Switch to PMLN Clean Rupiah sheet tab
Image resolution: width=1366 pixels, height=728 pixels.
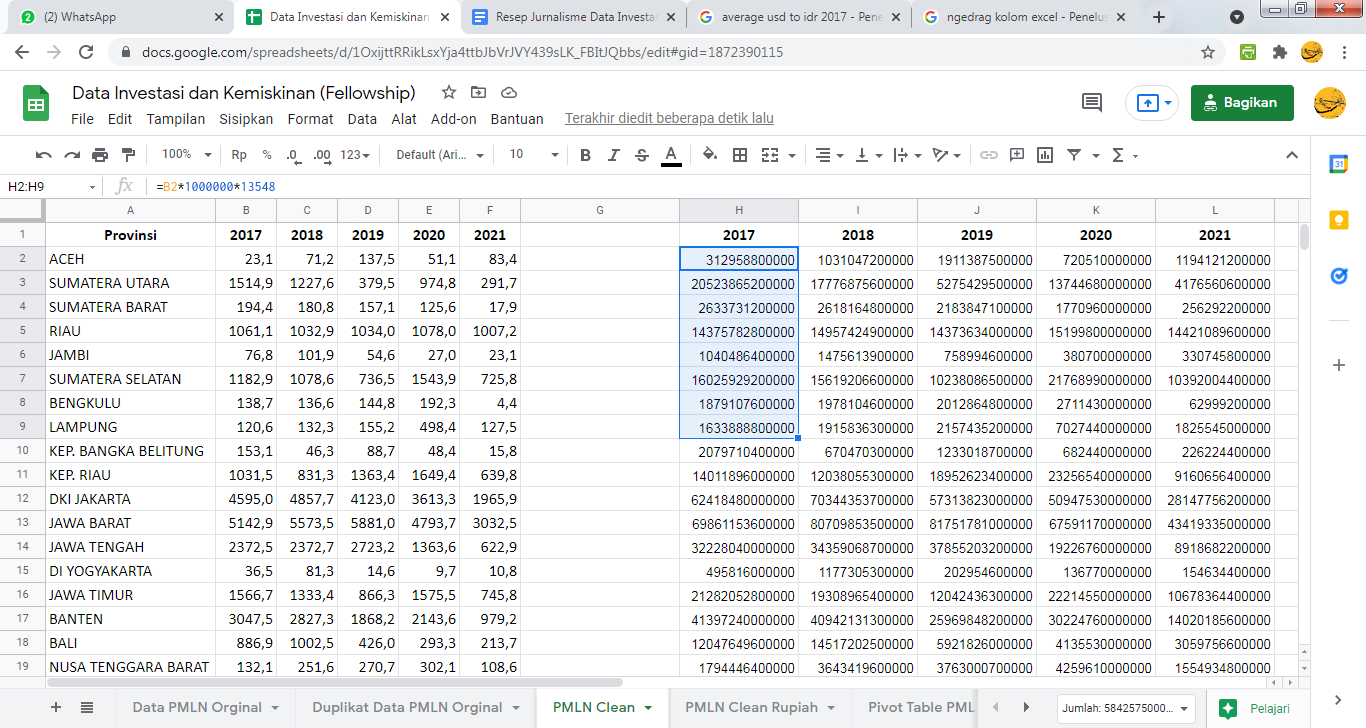[x=751, y=707]
